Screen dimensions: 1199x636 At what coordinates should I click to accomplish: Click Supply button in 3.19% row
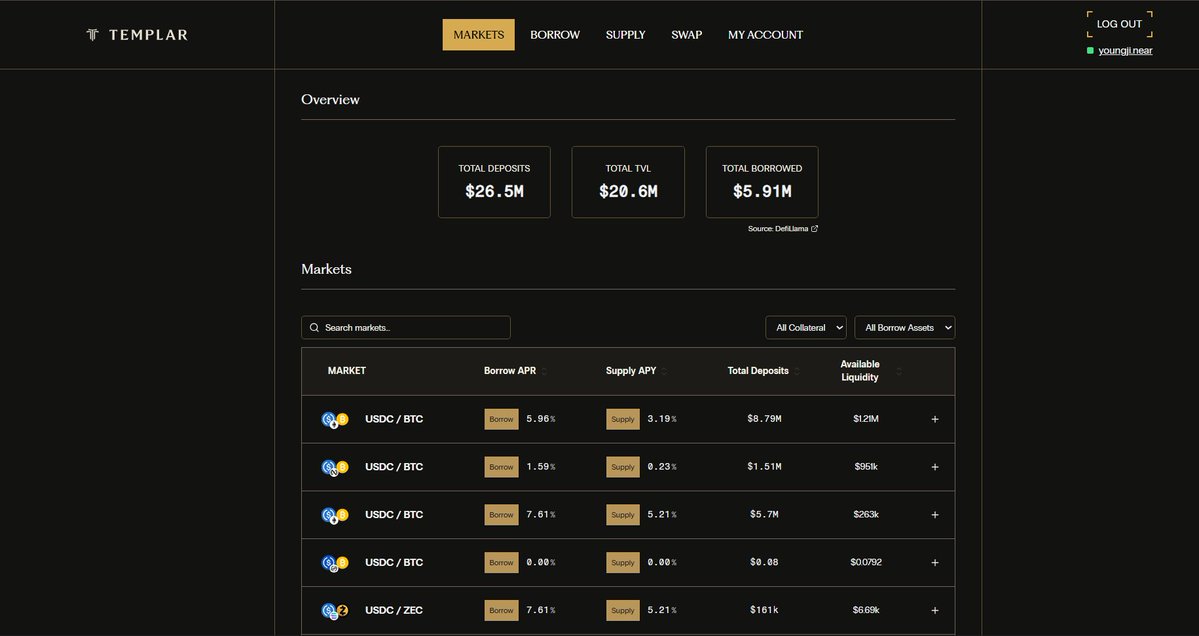click(623, 419)
